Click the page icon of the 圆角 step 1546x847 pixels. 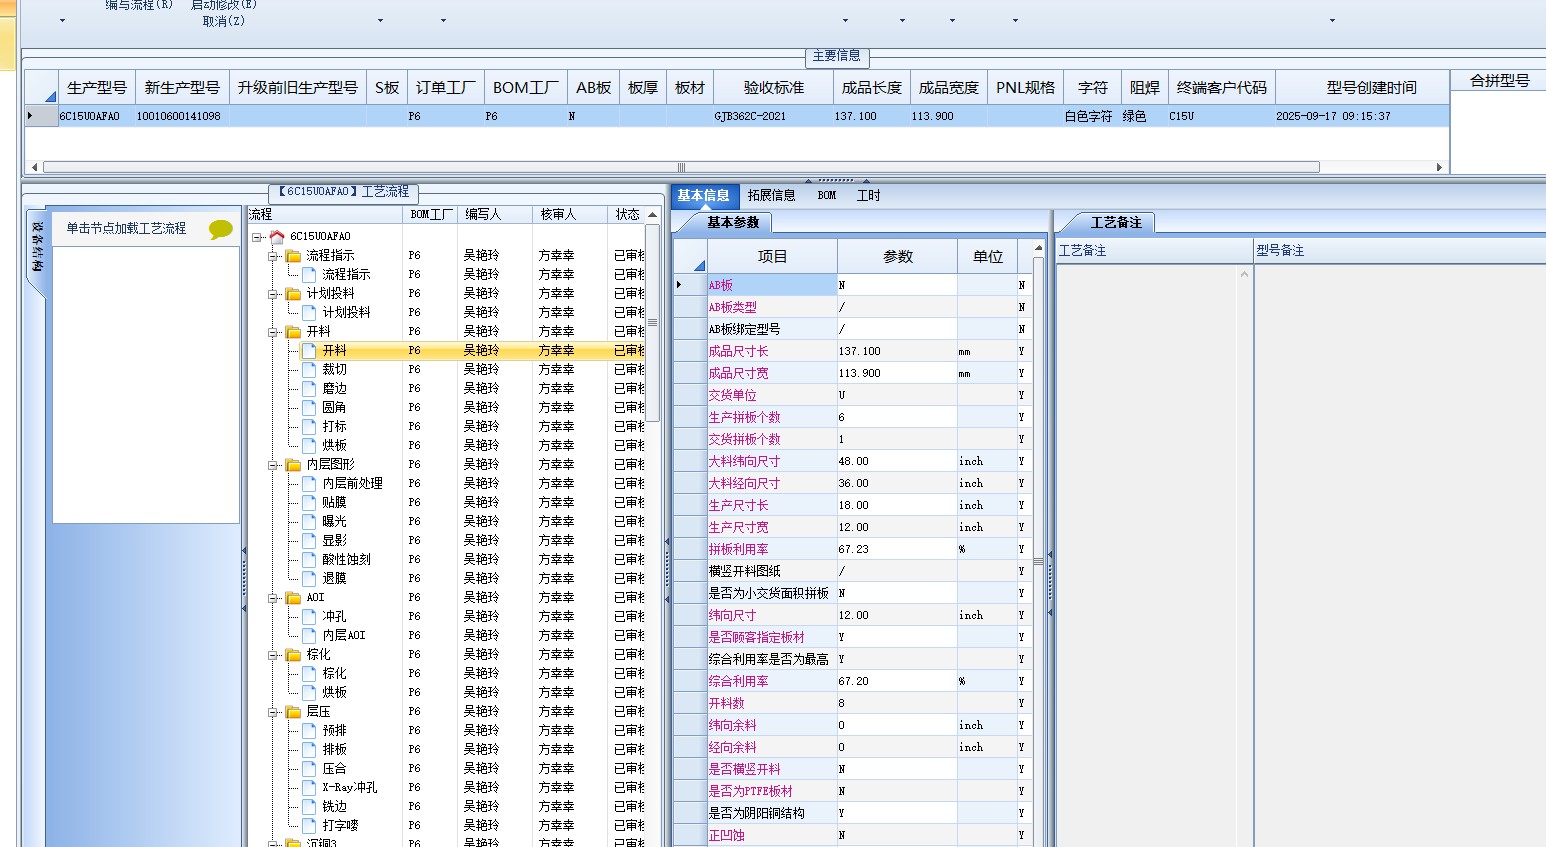point(309,408)
